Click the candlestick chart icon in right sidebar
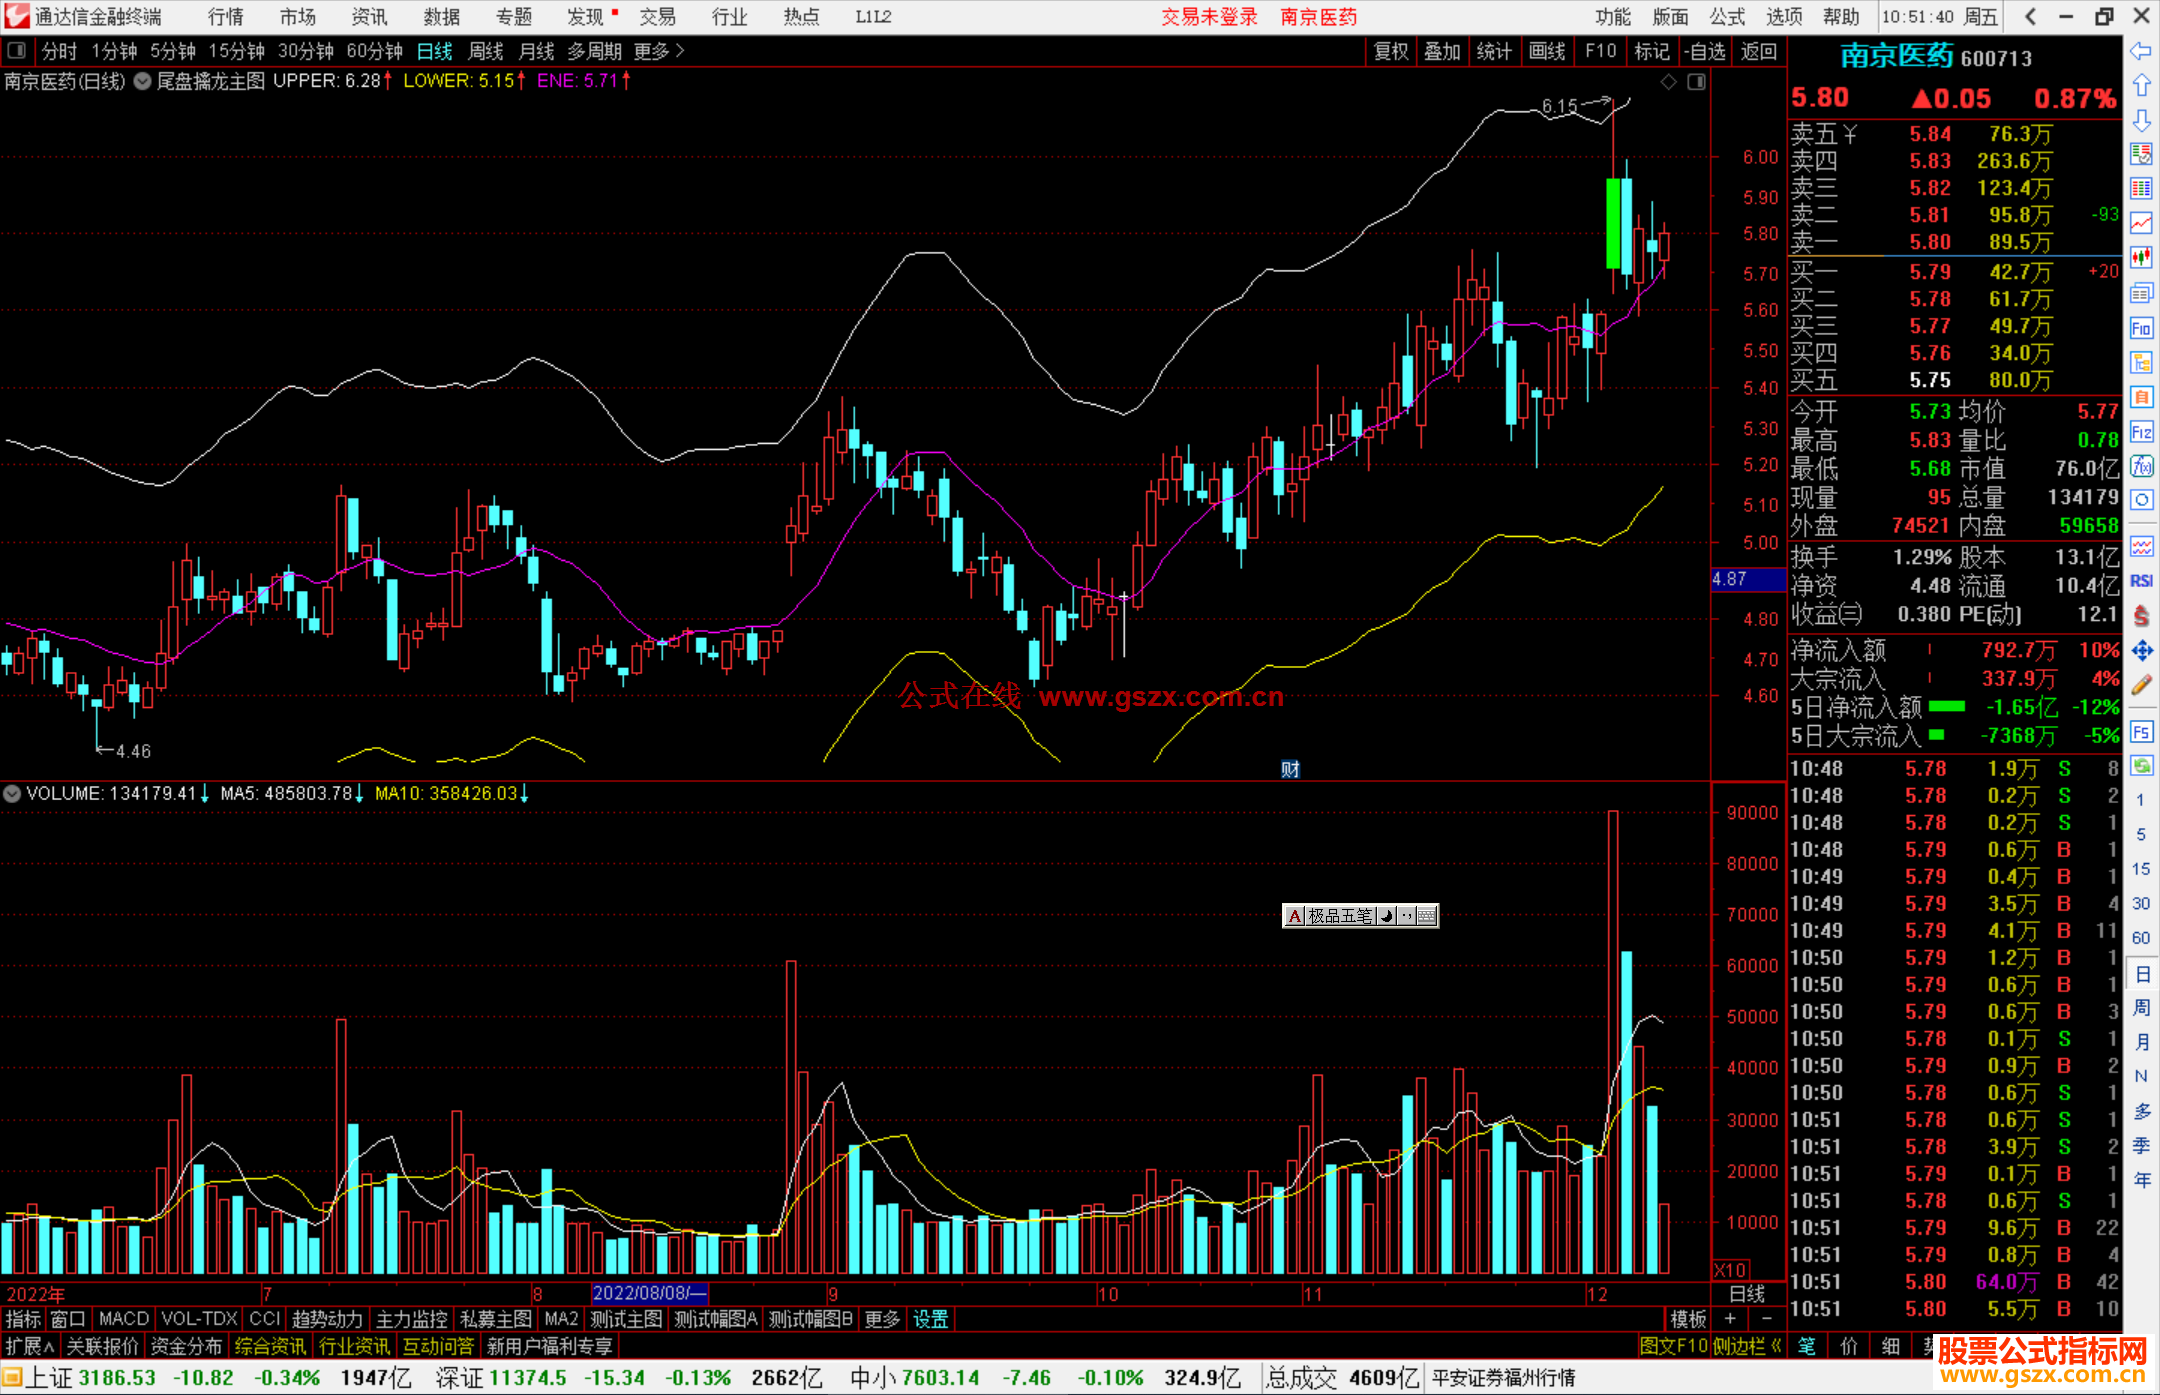The height and width of the screenshot is (1395, 2160). point(2141,257)
